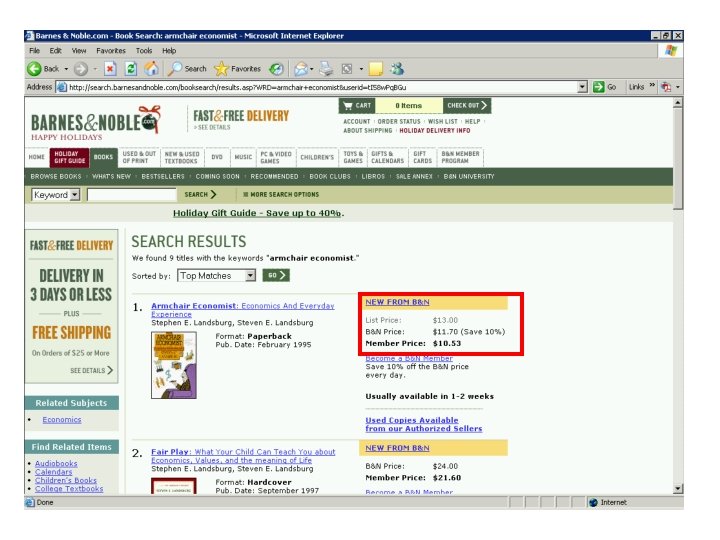
Task: Click the yellow Discuss note icon
Action: pyautogui.click(x=376, y=69)
